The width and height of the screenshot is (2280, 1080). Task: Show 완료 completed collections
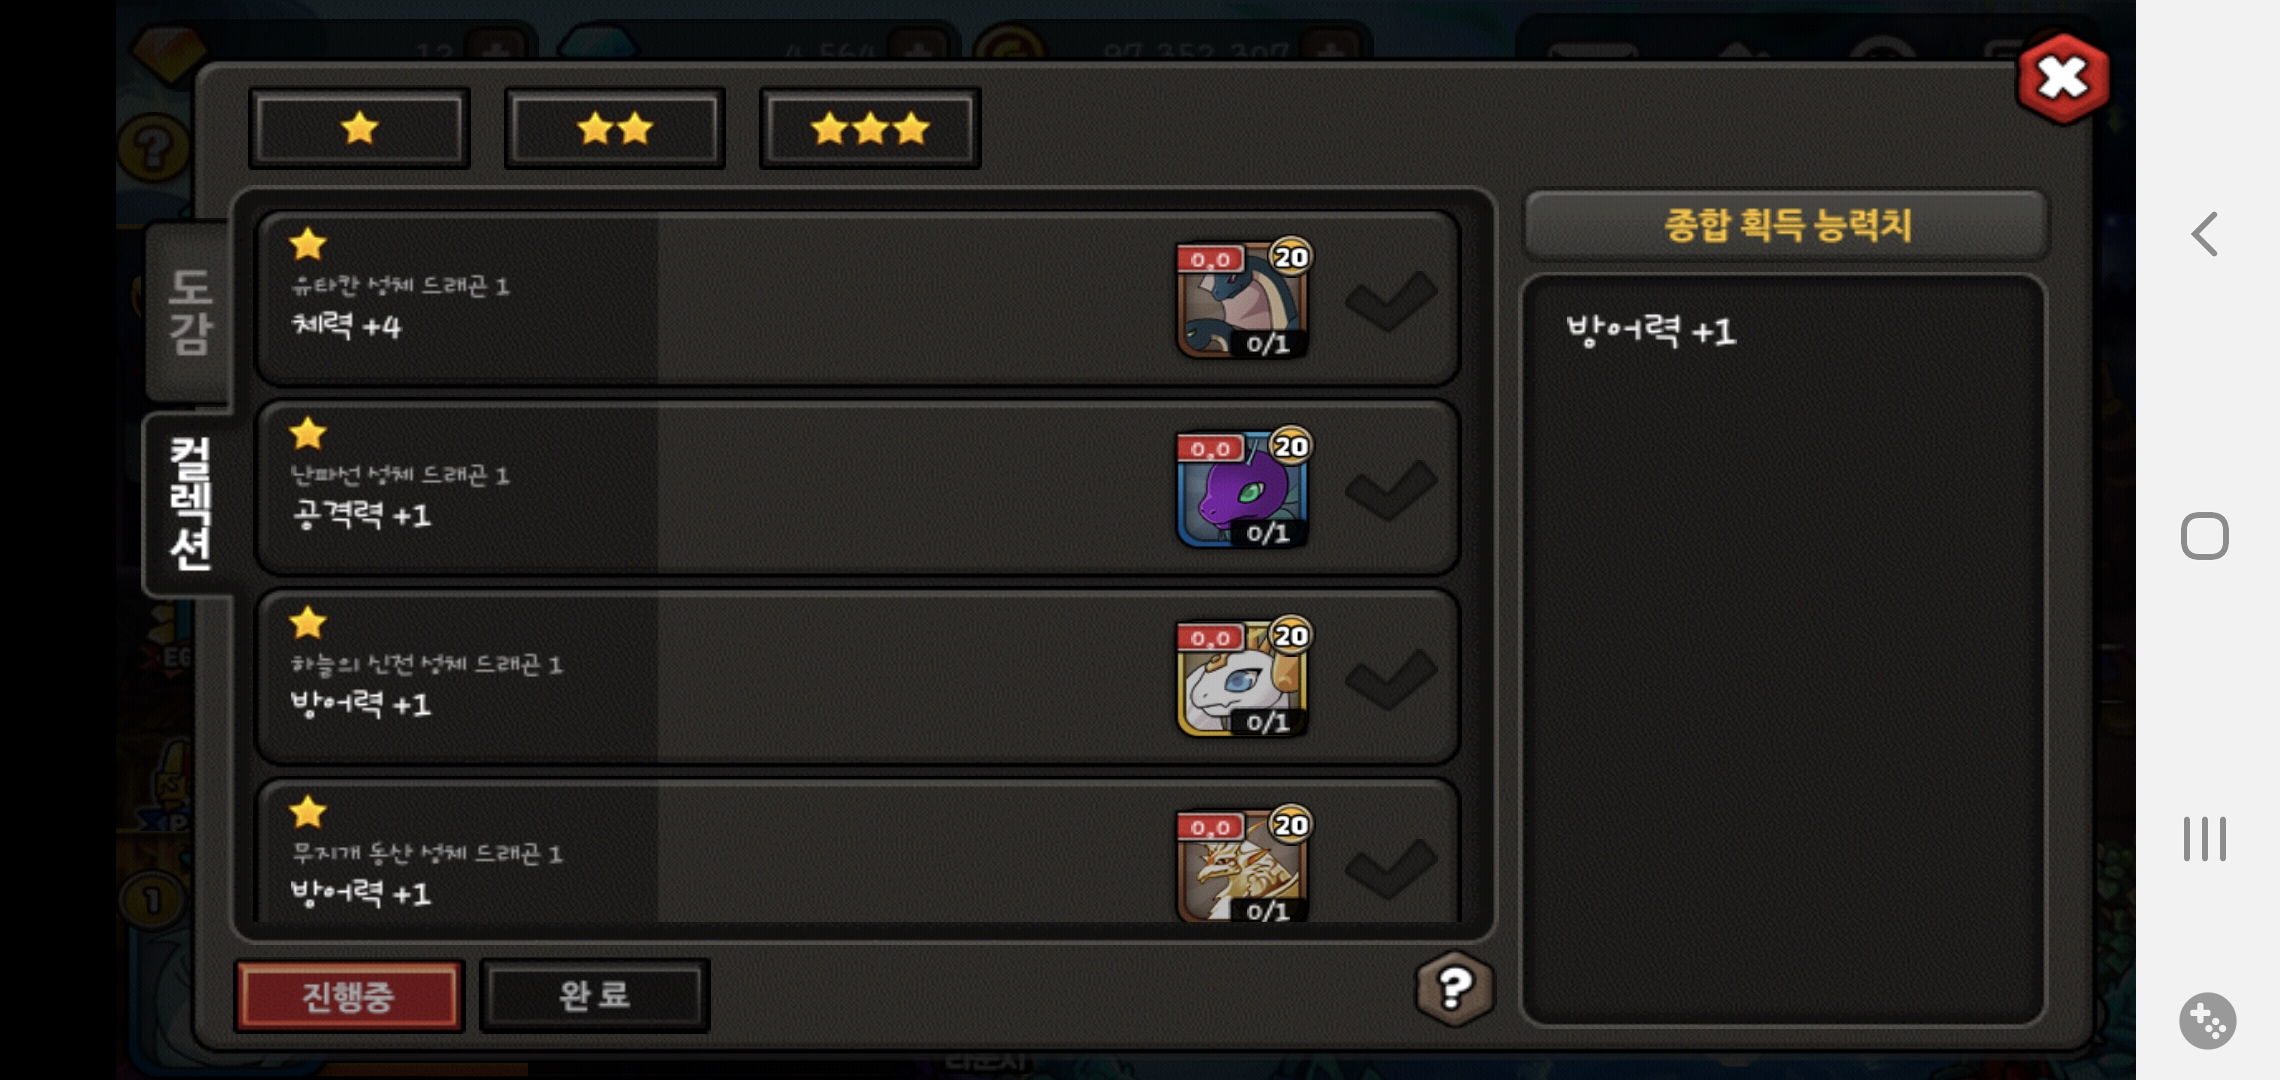(595, 996)
